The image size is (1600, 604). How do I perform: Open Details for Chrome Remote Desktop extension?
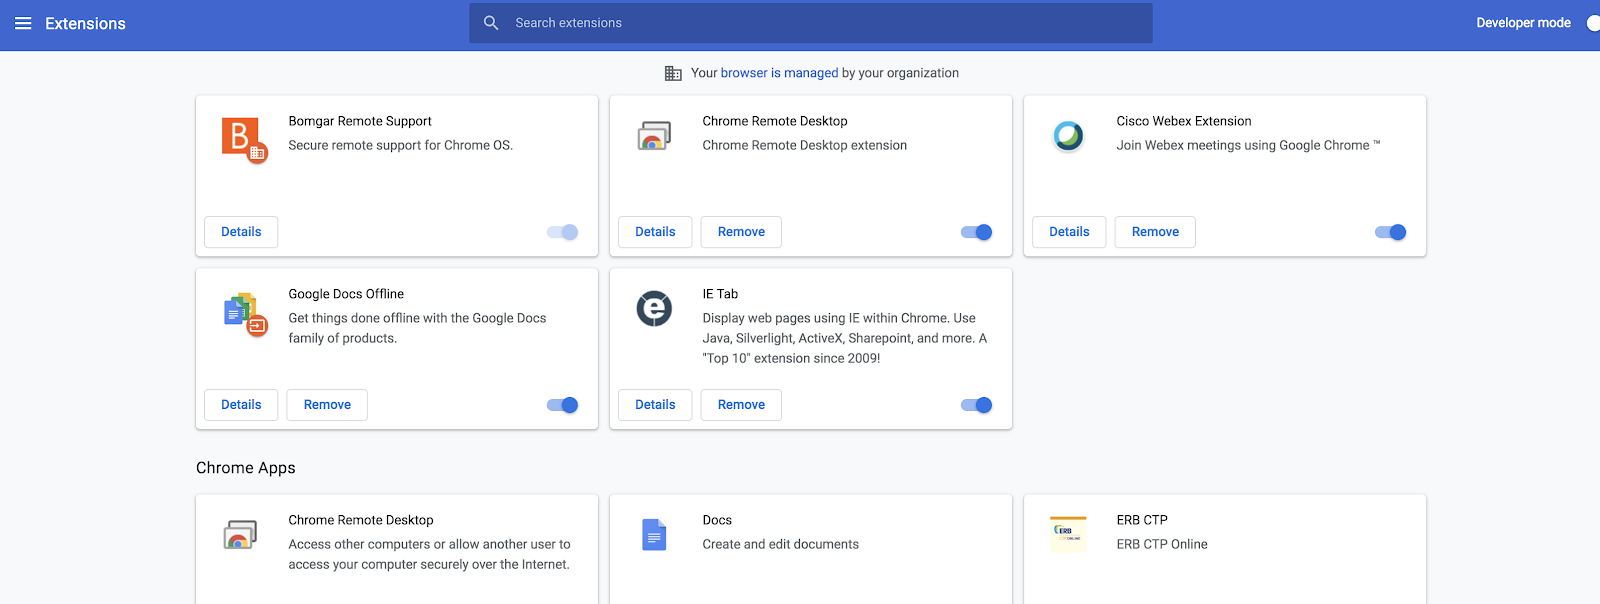(x=655, y=232)
